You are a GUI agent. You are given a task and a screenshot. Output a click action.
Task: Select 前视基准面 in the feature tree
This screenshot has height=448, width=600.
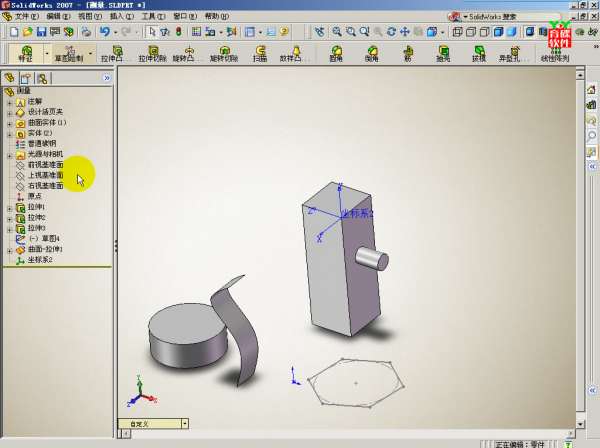45,165
